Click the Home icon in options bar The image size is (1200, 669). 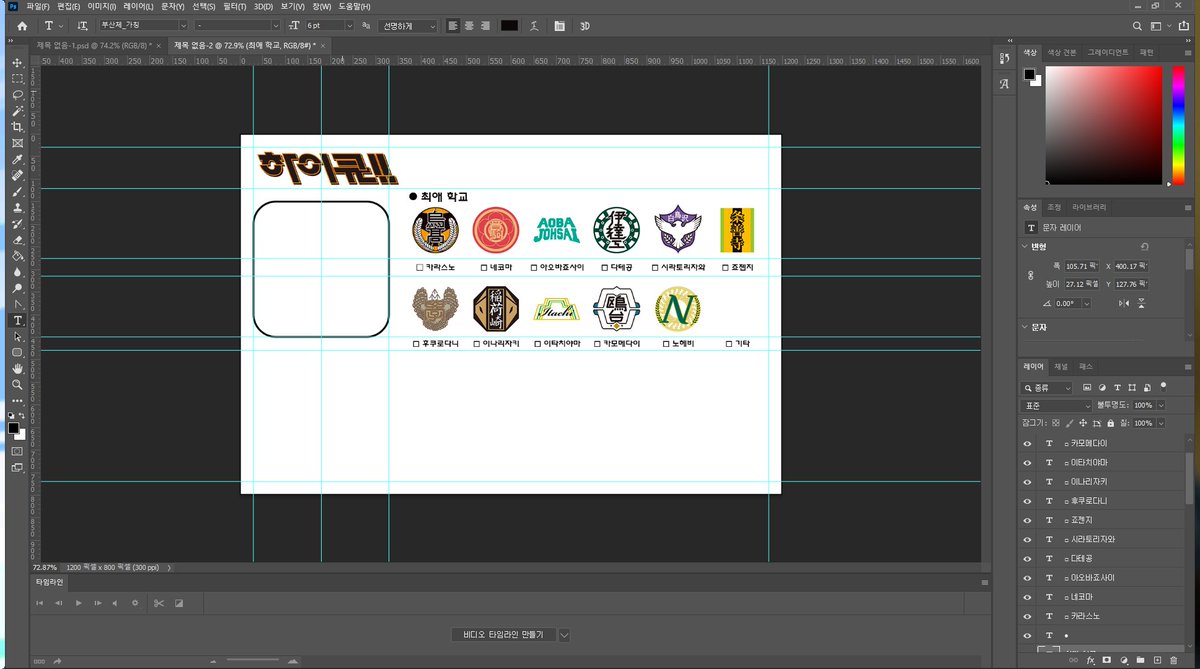[22, 25]
